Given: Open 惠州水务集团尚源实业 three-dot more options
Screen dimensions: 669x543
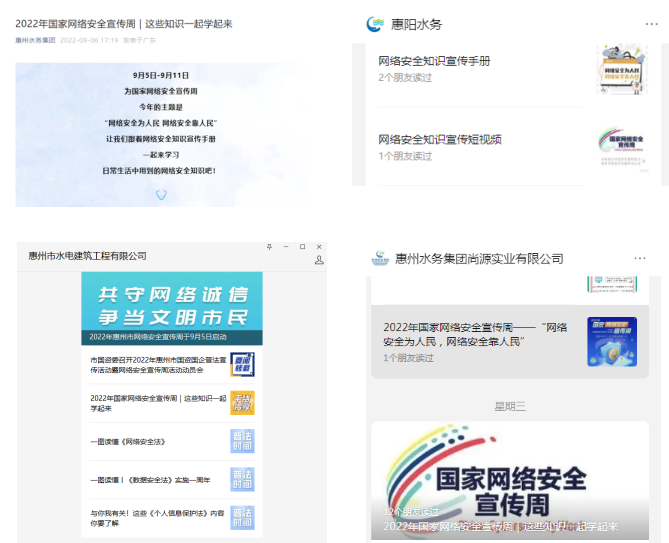Looking at the screenshot, I should (640, 259).
